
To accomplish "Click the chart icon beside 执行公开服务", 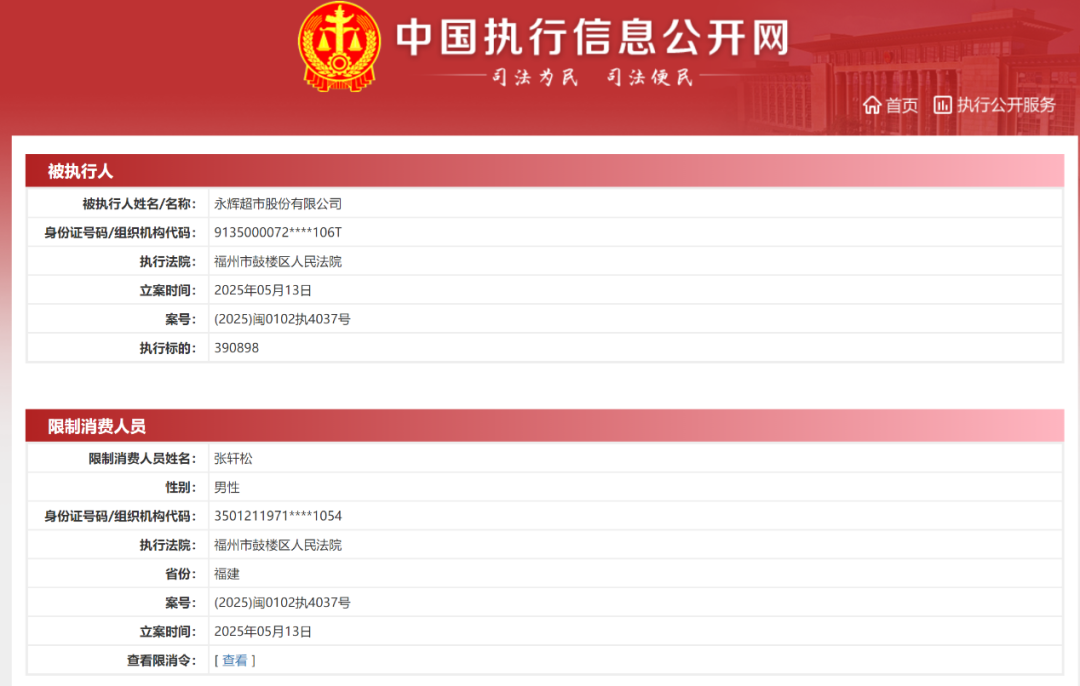I will coord(942,105).
